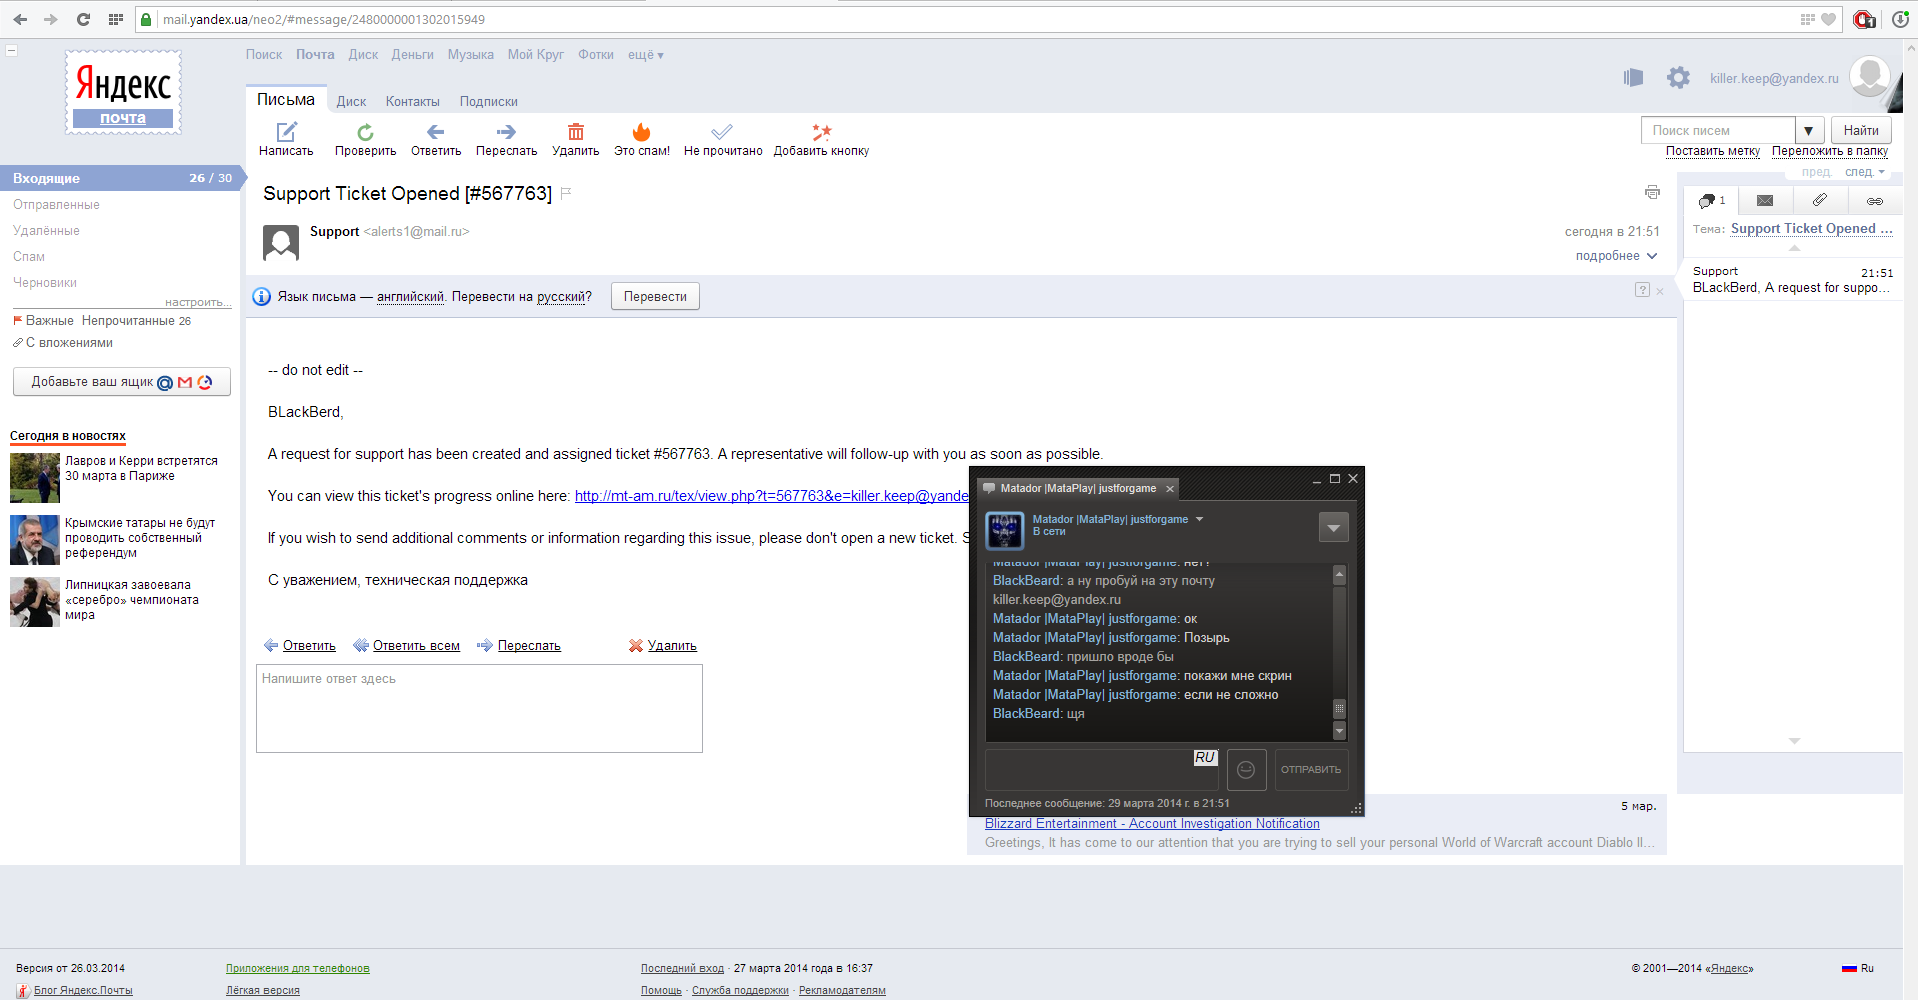Click the Добавить кнопку star icon
Image resolution: width=1918 pixels, height=1000 pixels.
click(822, 132)
